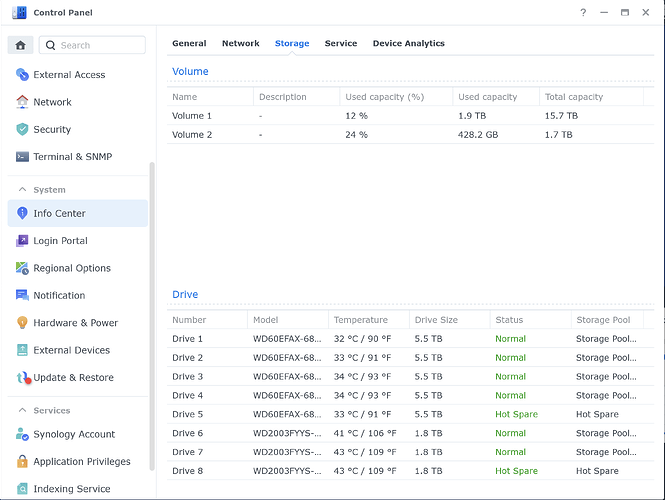The image size is (665, 500).
Task: Select the Storage tab
Action: pyautogui.click(x=292, y=43)
